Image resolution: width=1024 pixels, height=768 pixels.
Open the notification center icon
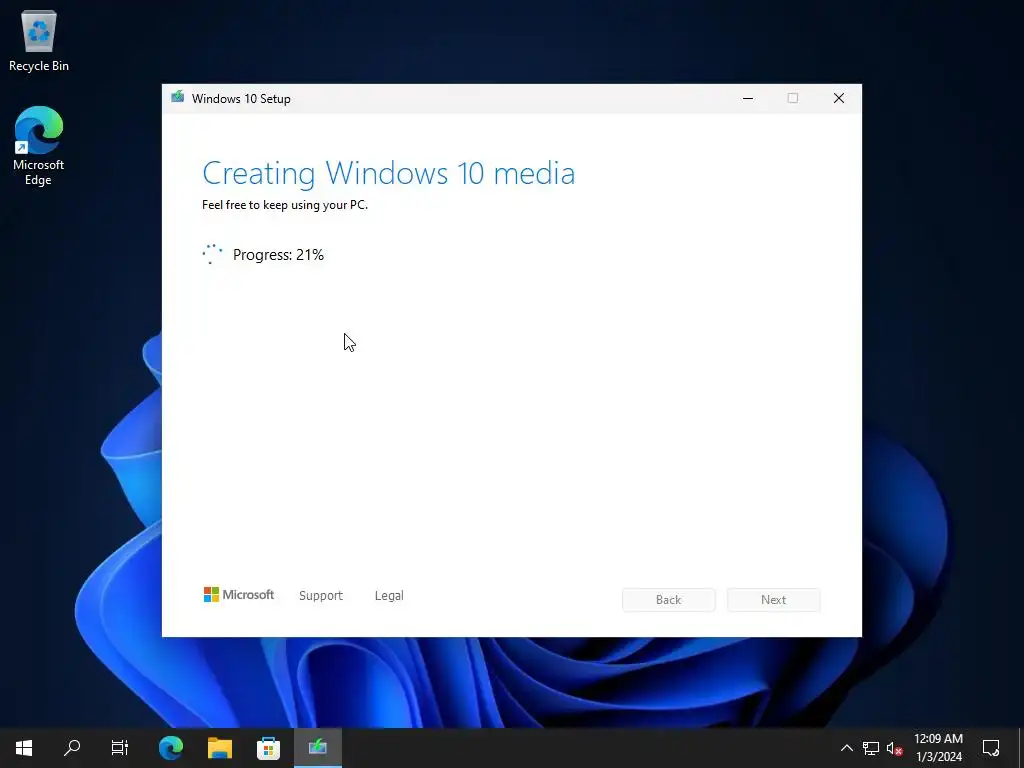[991, 748]
